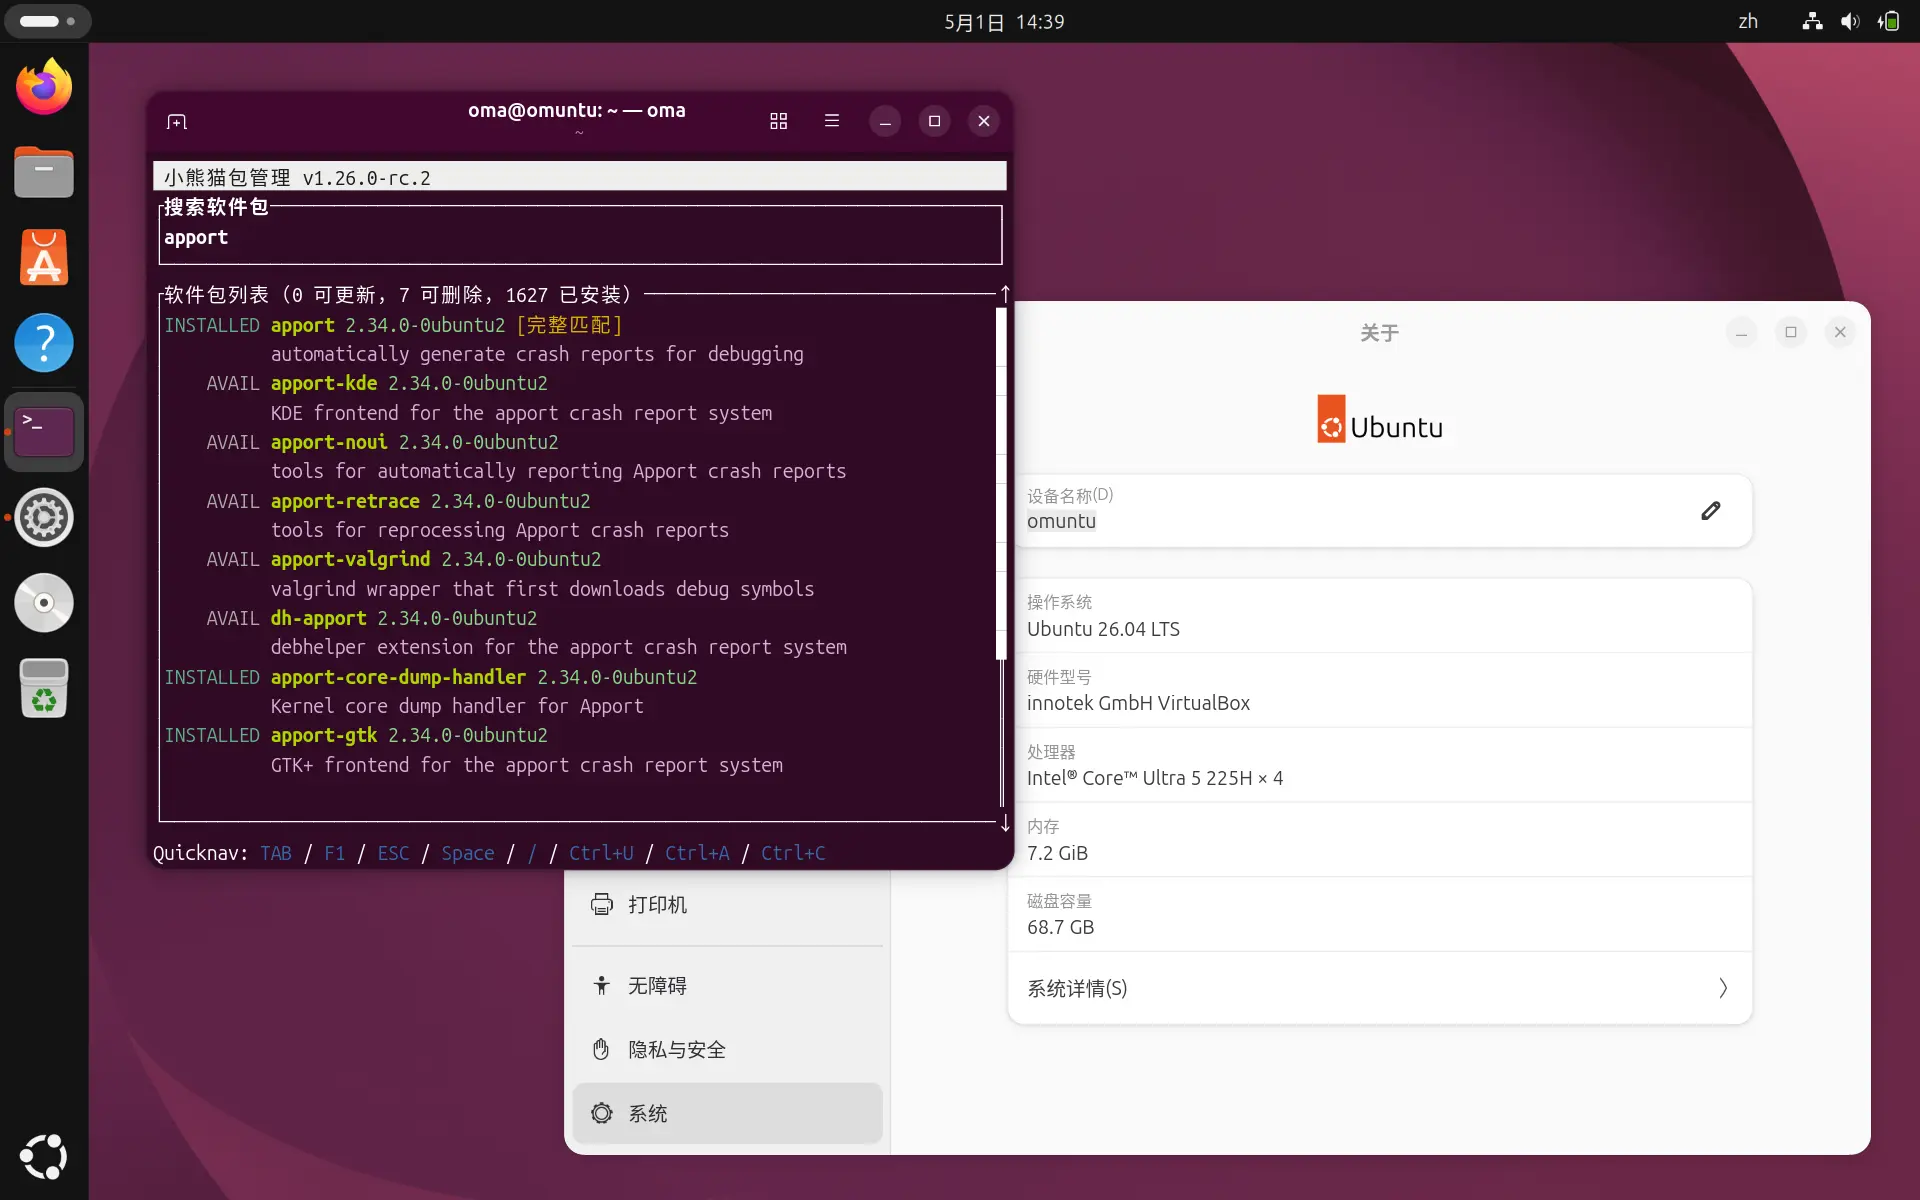
Task: Maximize the 关于 settings window
Action: tap(1791, 332)
